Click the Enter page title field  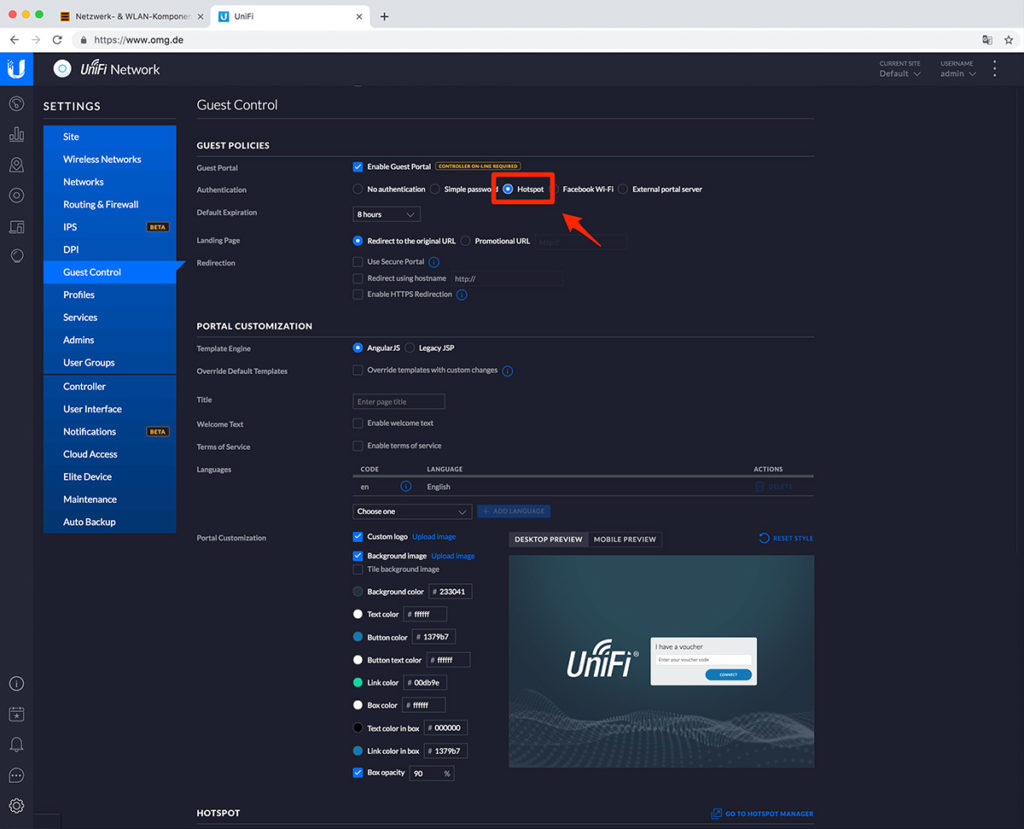[x=399, y=402]
